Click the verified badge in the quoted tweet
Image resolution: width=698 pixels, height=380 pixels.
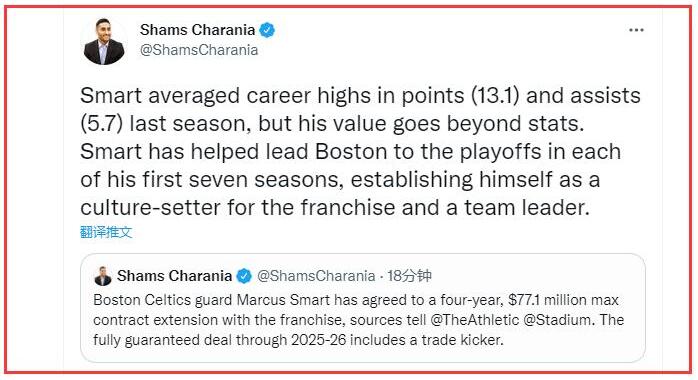pyautogui.click(x=243, y=276)
